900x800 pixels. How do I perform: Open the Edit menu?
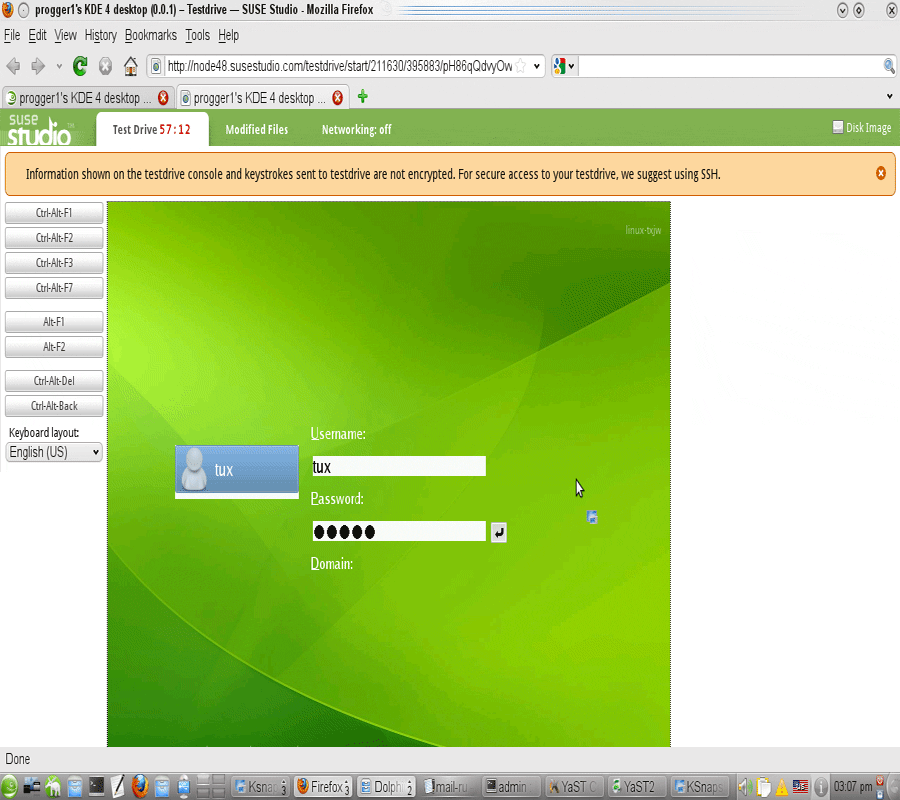[x=37, y=36]
